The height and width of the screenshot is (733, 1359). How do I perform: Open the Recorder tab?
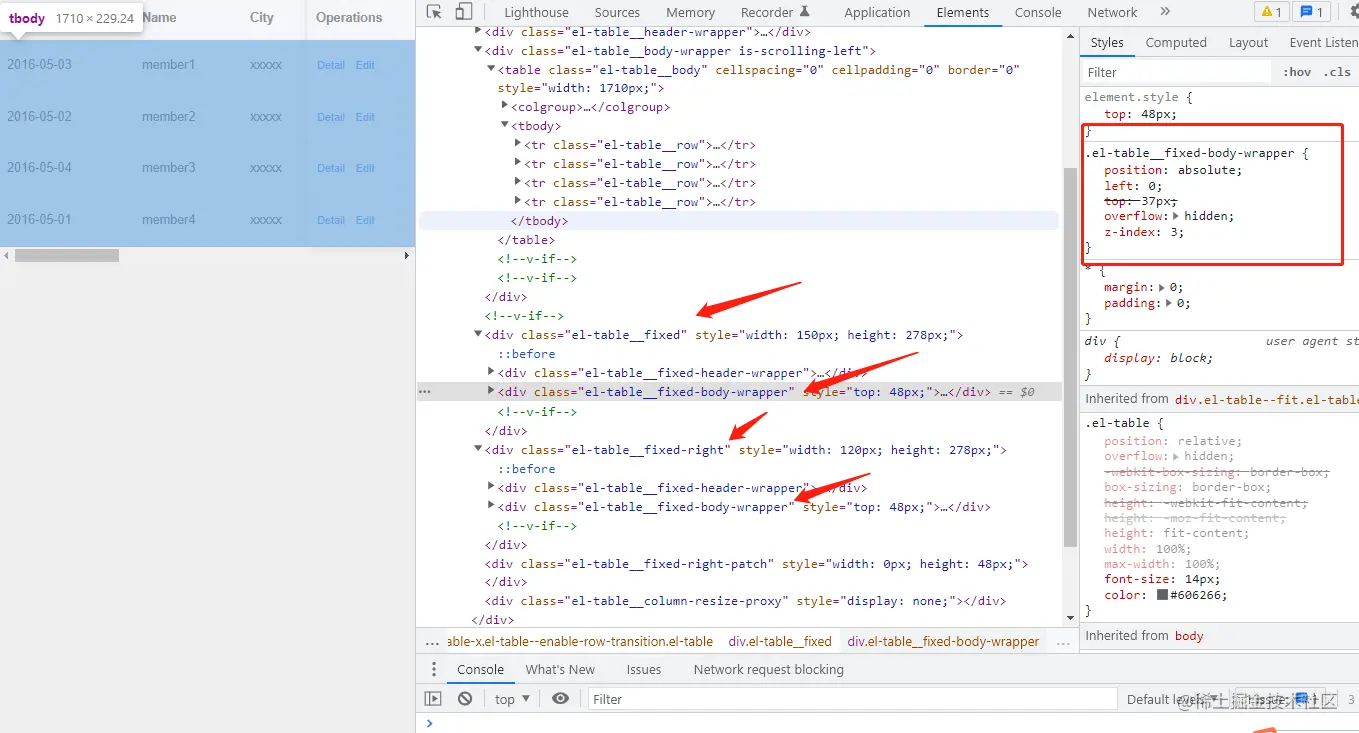pos(775,12)
